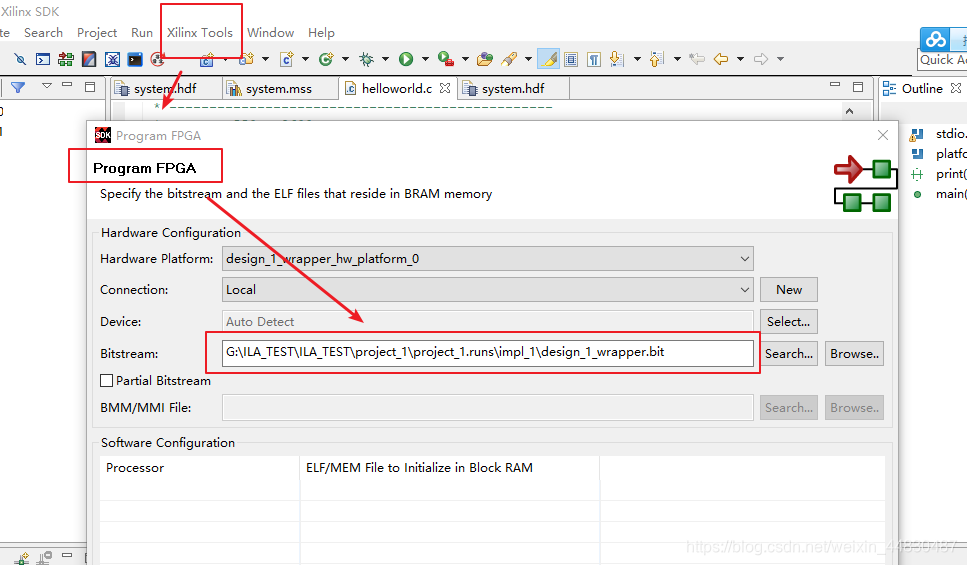The image size is (967, 565).
Task: Click the green Debug bug icon
Action: (366, 59)
